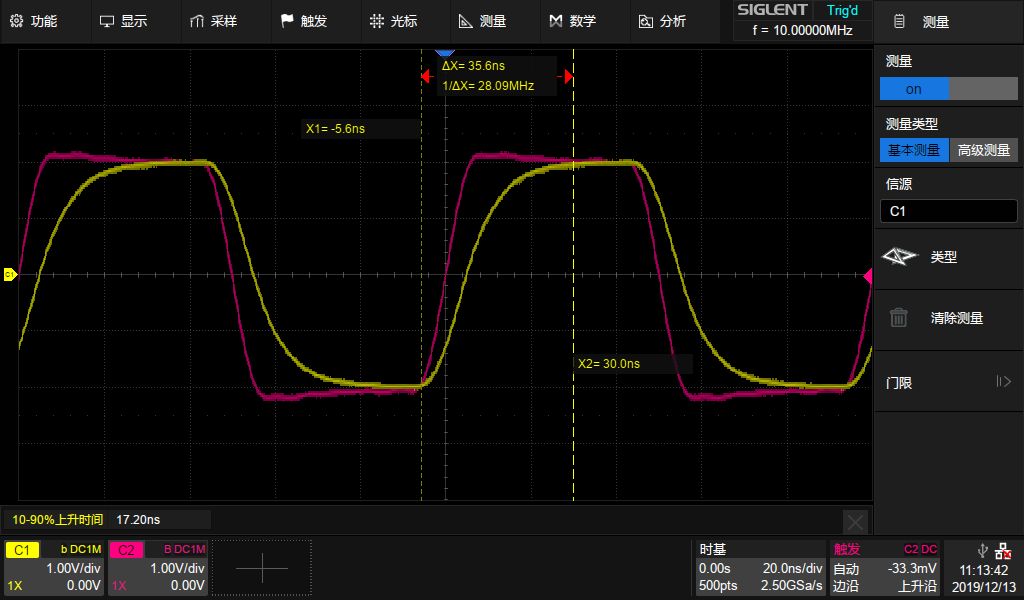Screen dimensions: 1024x600
Task: Click the 2.50GSa/s sample rate value
Action: (x=791, y=586)
